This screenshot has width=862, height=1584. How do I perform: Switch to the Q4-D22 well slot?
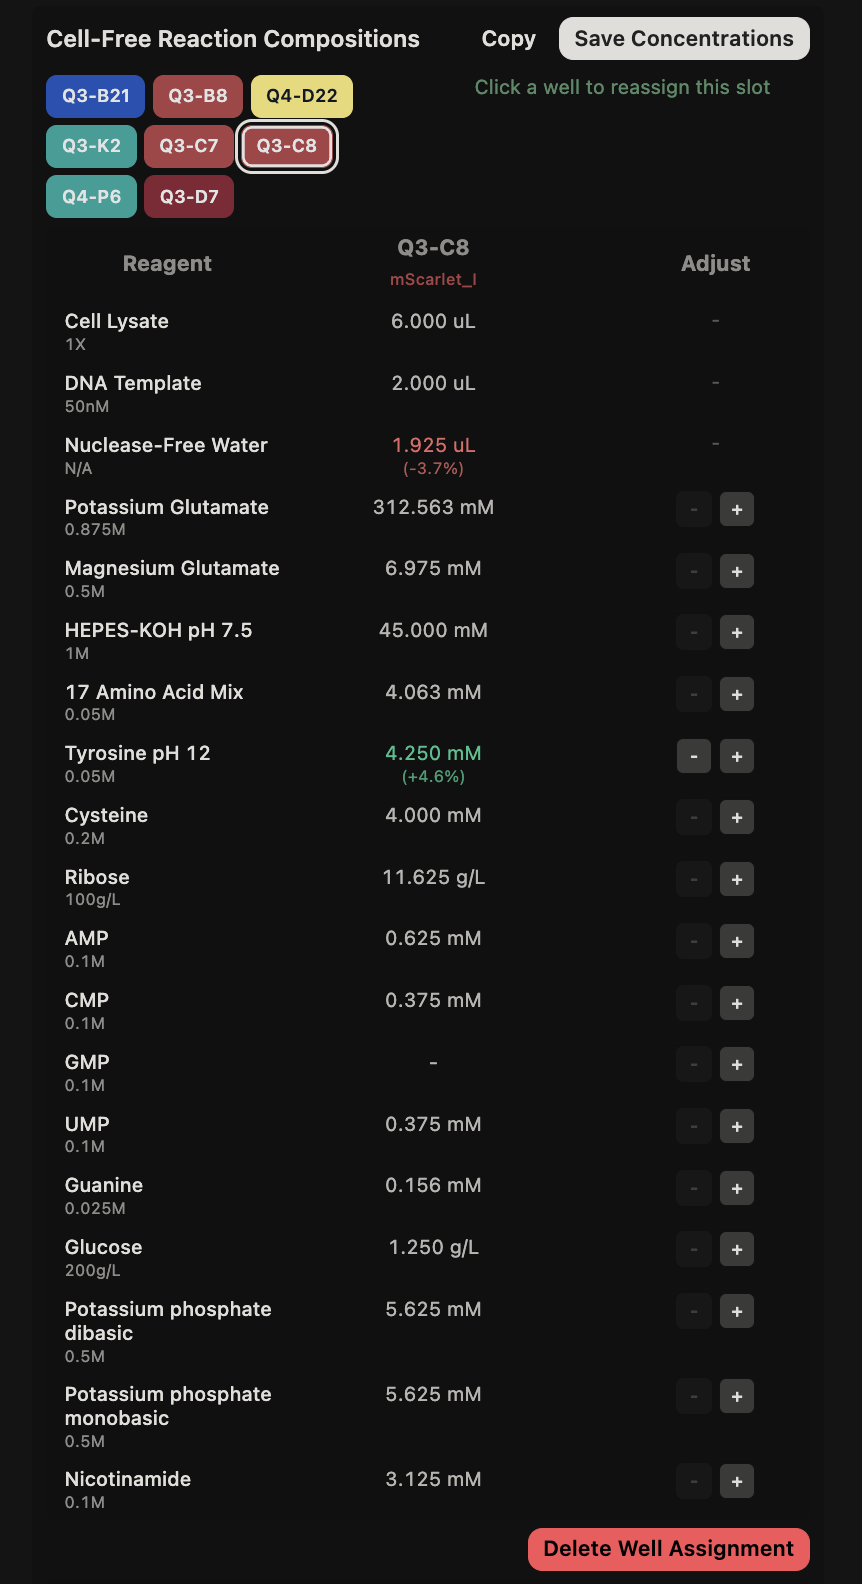(302, 96)
